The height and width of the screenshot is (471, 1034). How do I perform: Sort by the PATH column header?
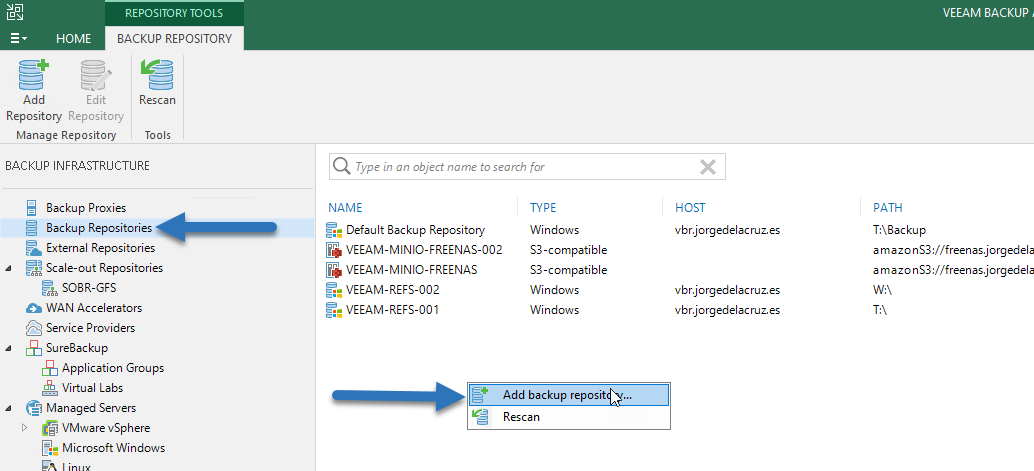888,208
